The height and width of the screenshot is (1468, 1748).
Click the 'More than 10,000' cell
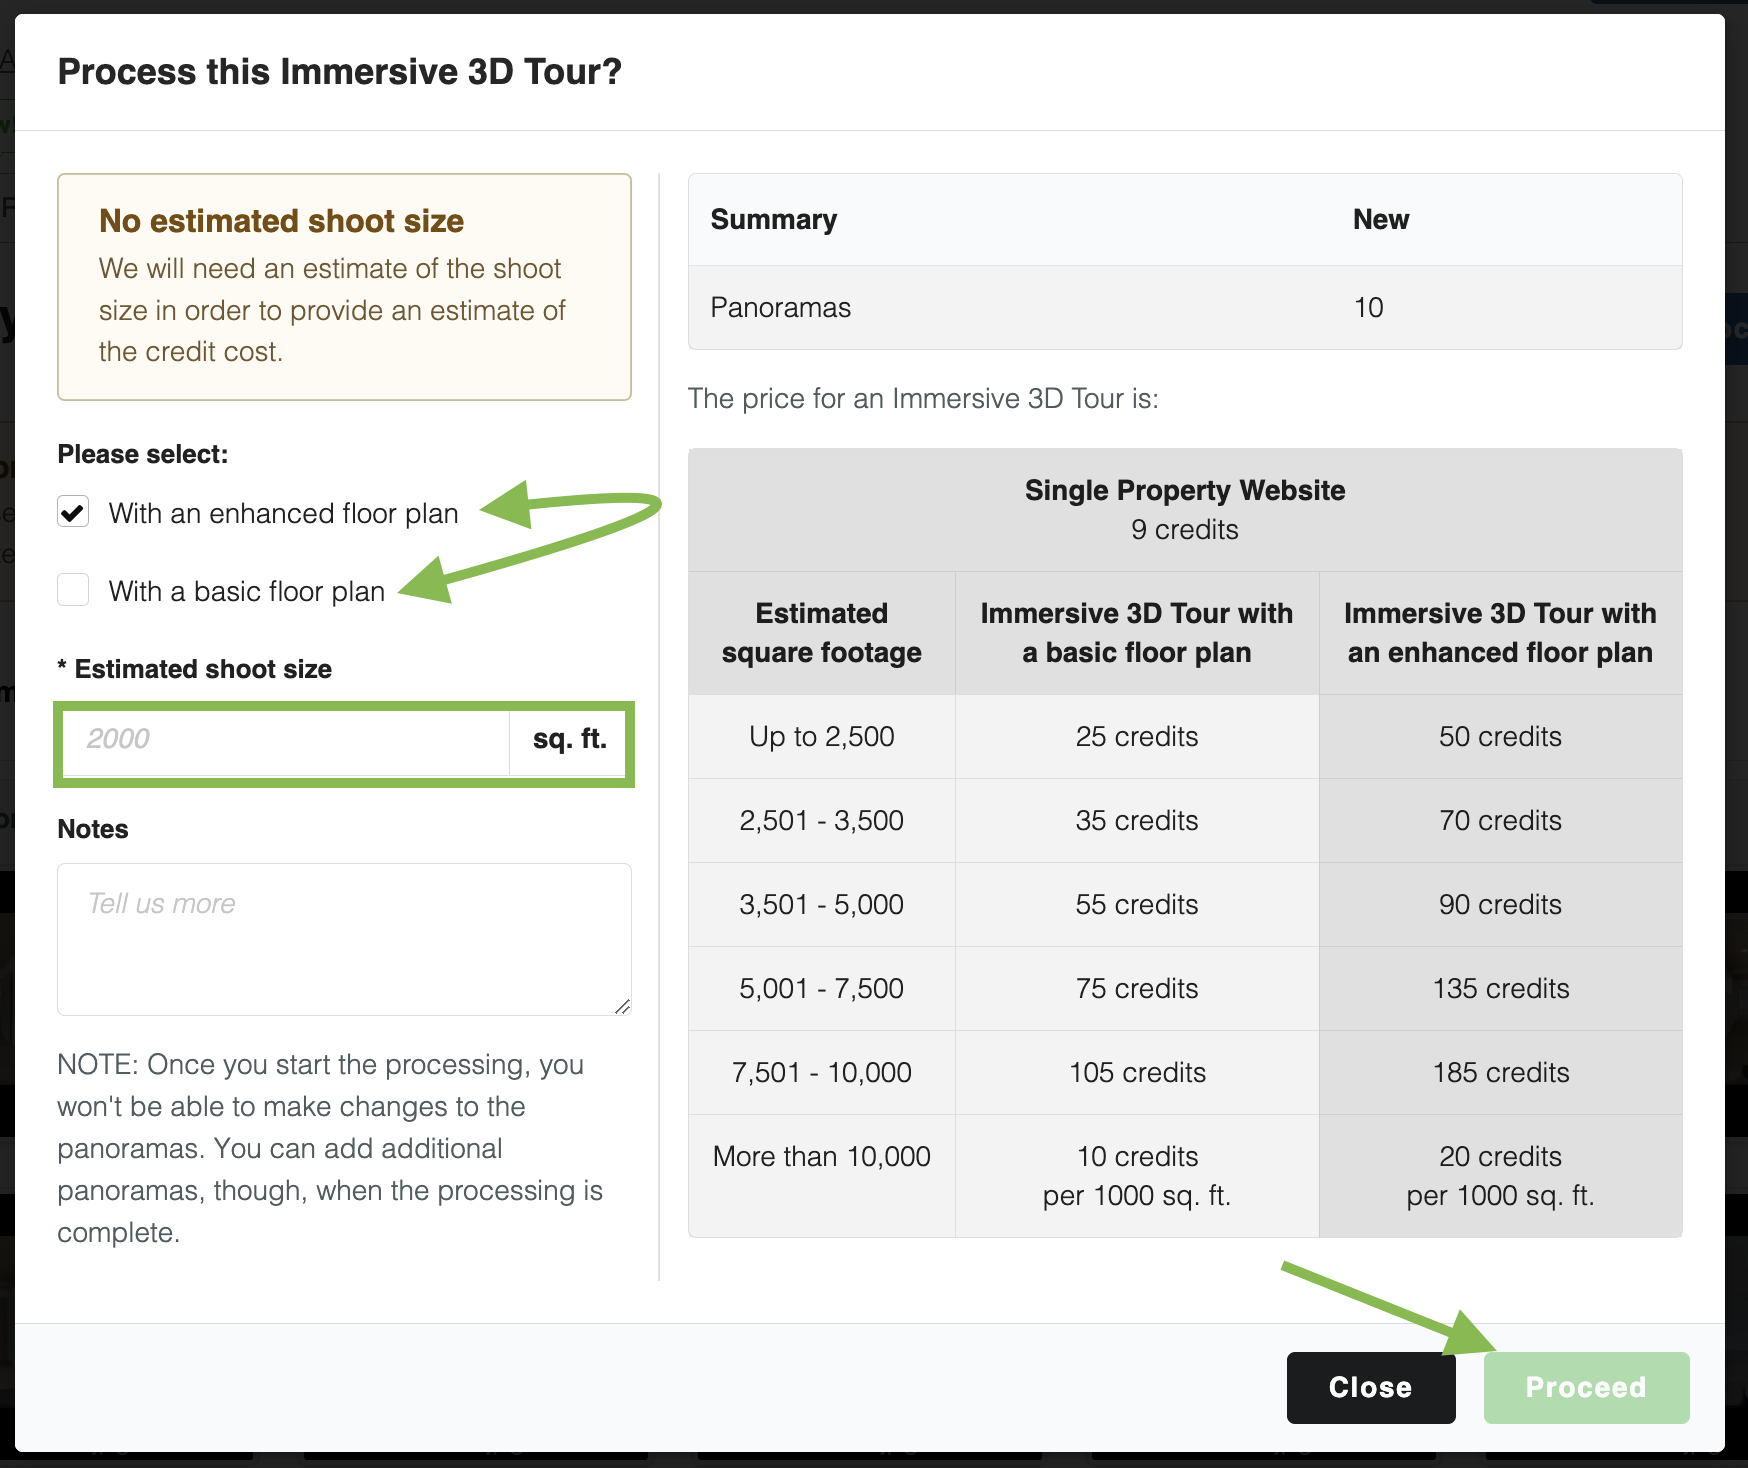tap(822, 1176)
